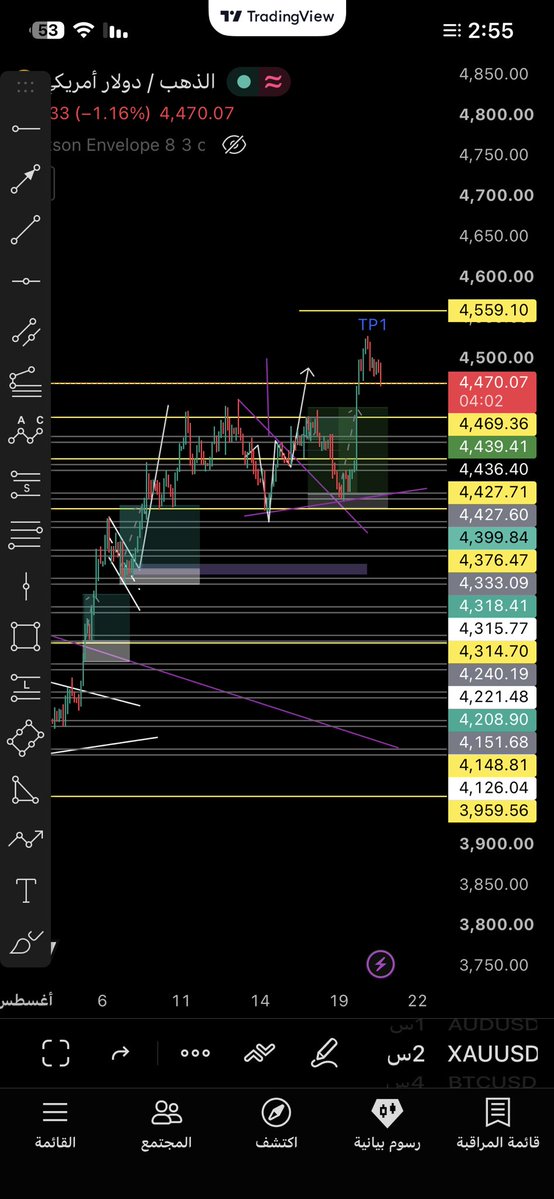Tap the date label 11 on time axis
Image resolution: width=554 pixels, height=1199 pixels.
coord(181,1001)
